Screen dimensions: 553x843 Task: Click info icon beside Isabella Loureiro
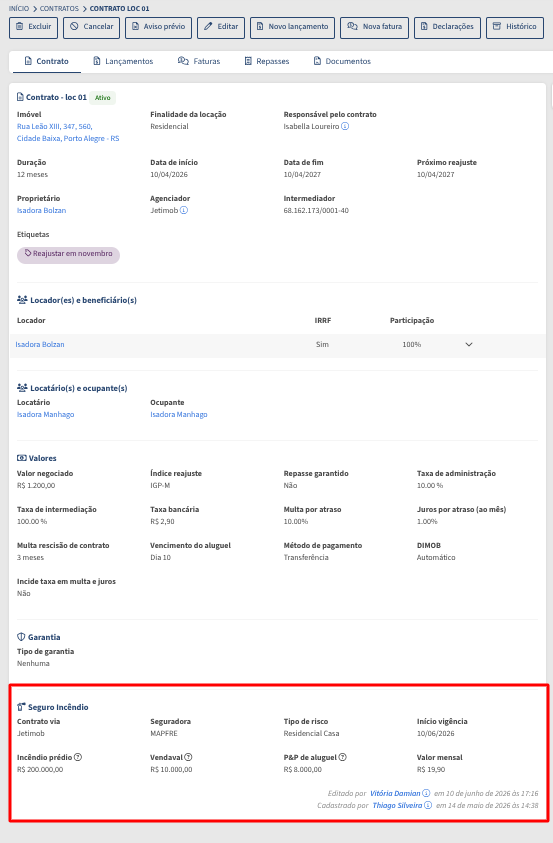(345, 126)
